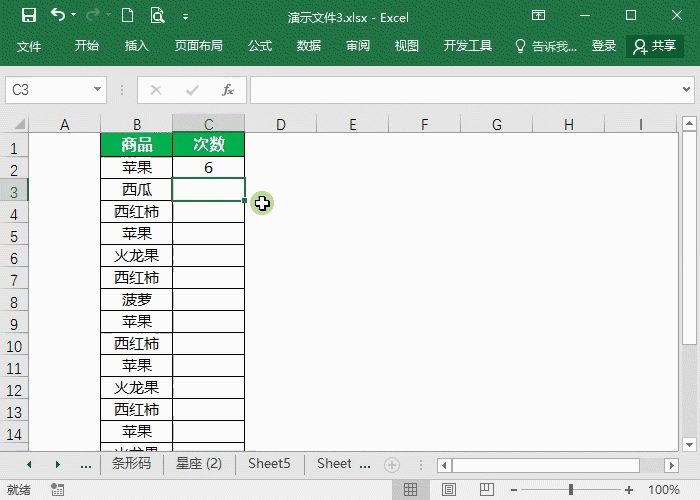Zoom out with the minus button
The image size is (700, 500).
(514, 490)
